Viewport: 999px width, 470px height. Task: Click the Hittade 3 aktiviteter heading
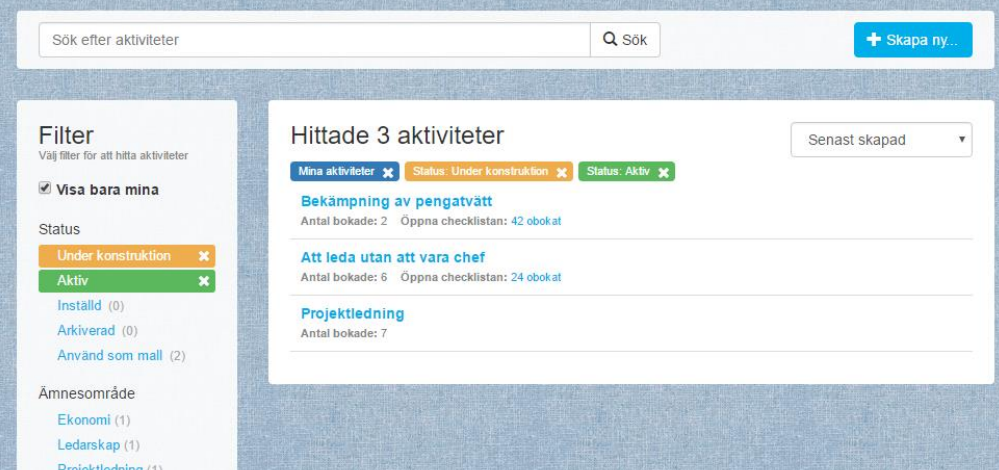pos(397,136)
